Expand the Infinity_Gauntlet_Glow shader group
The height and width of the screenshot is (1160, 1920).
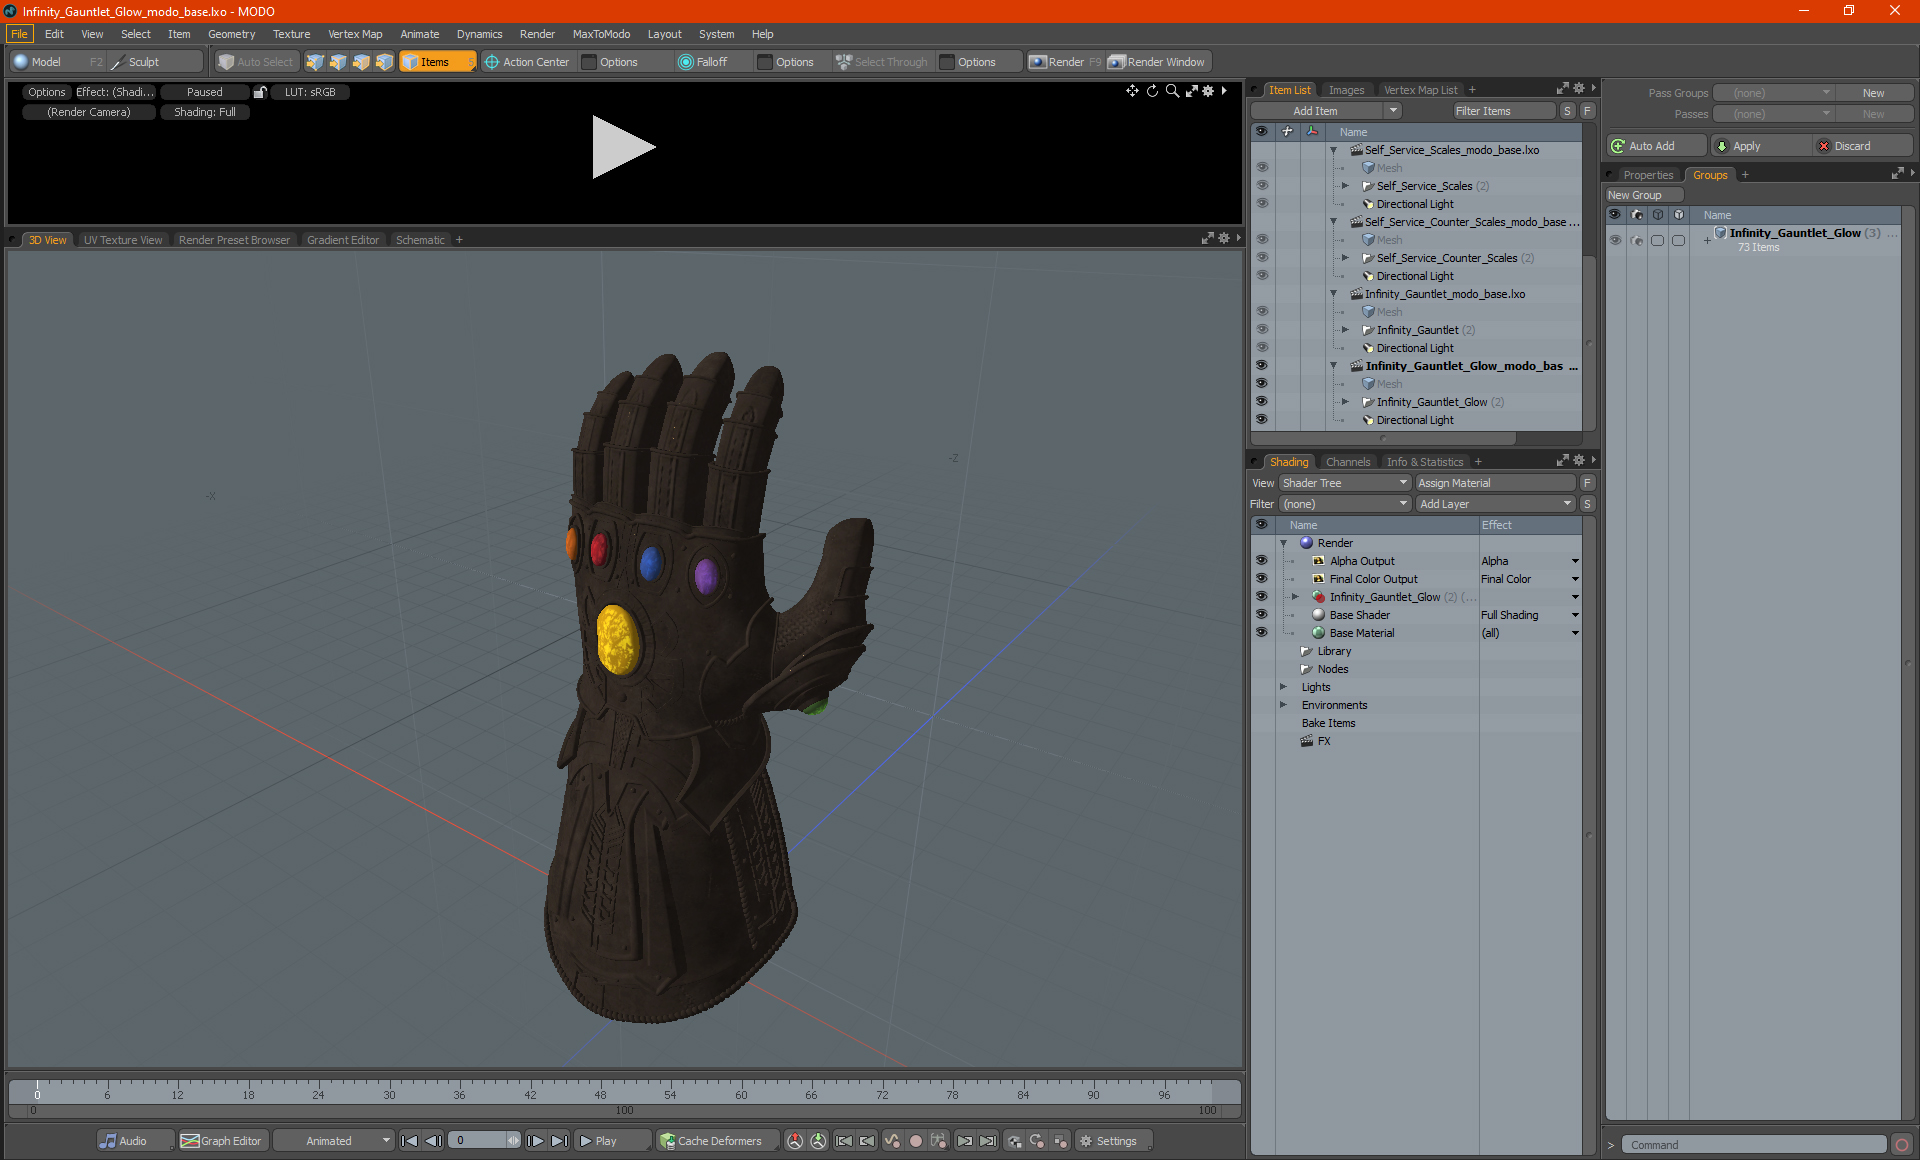pos(1296,596)
